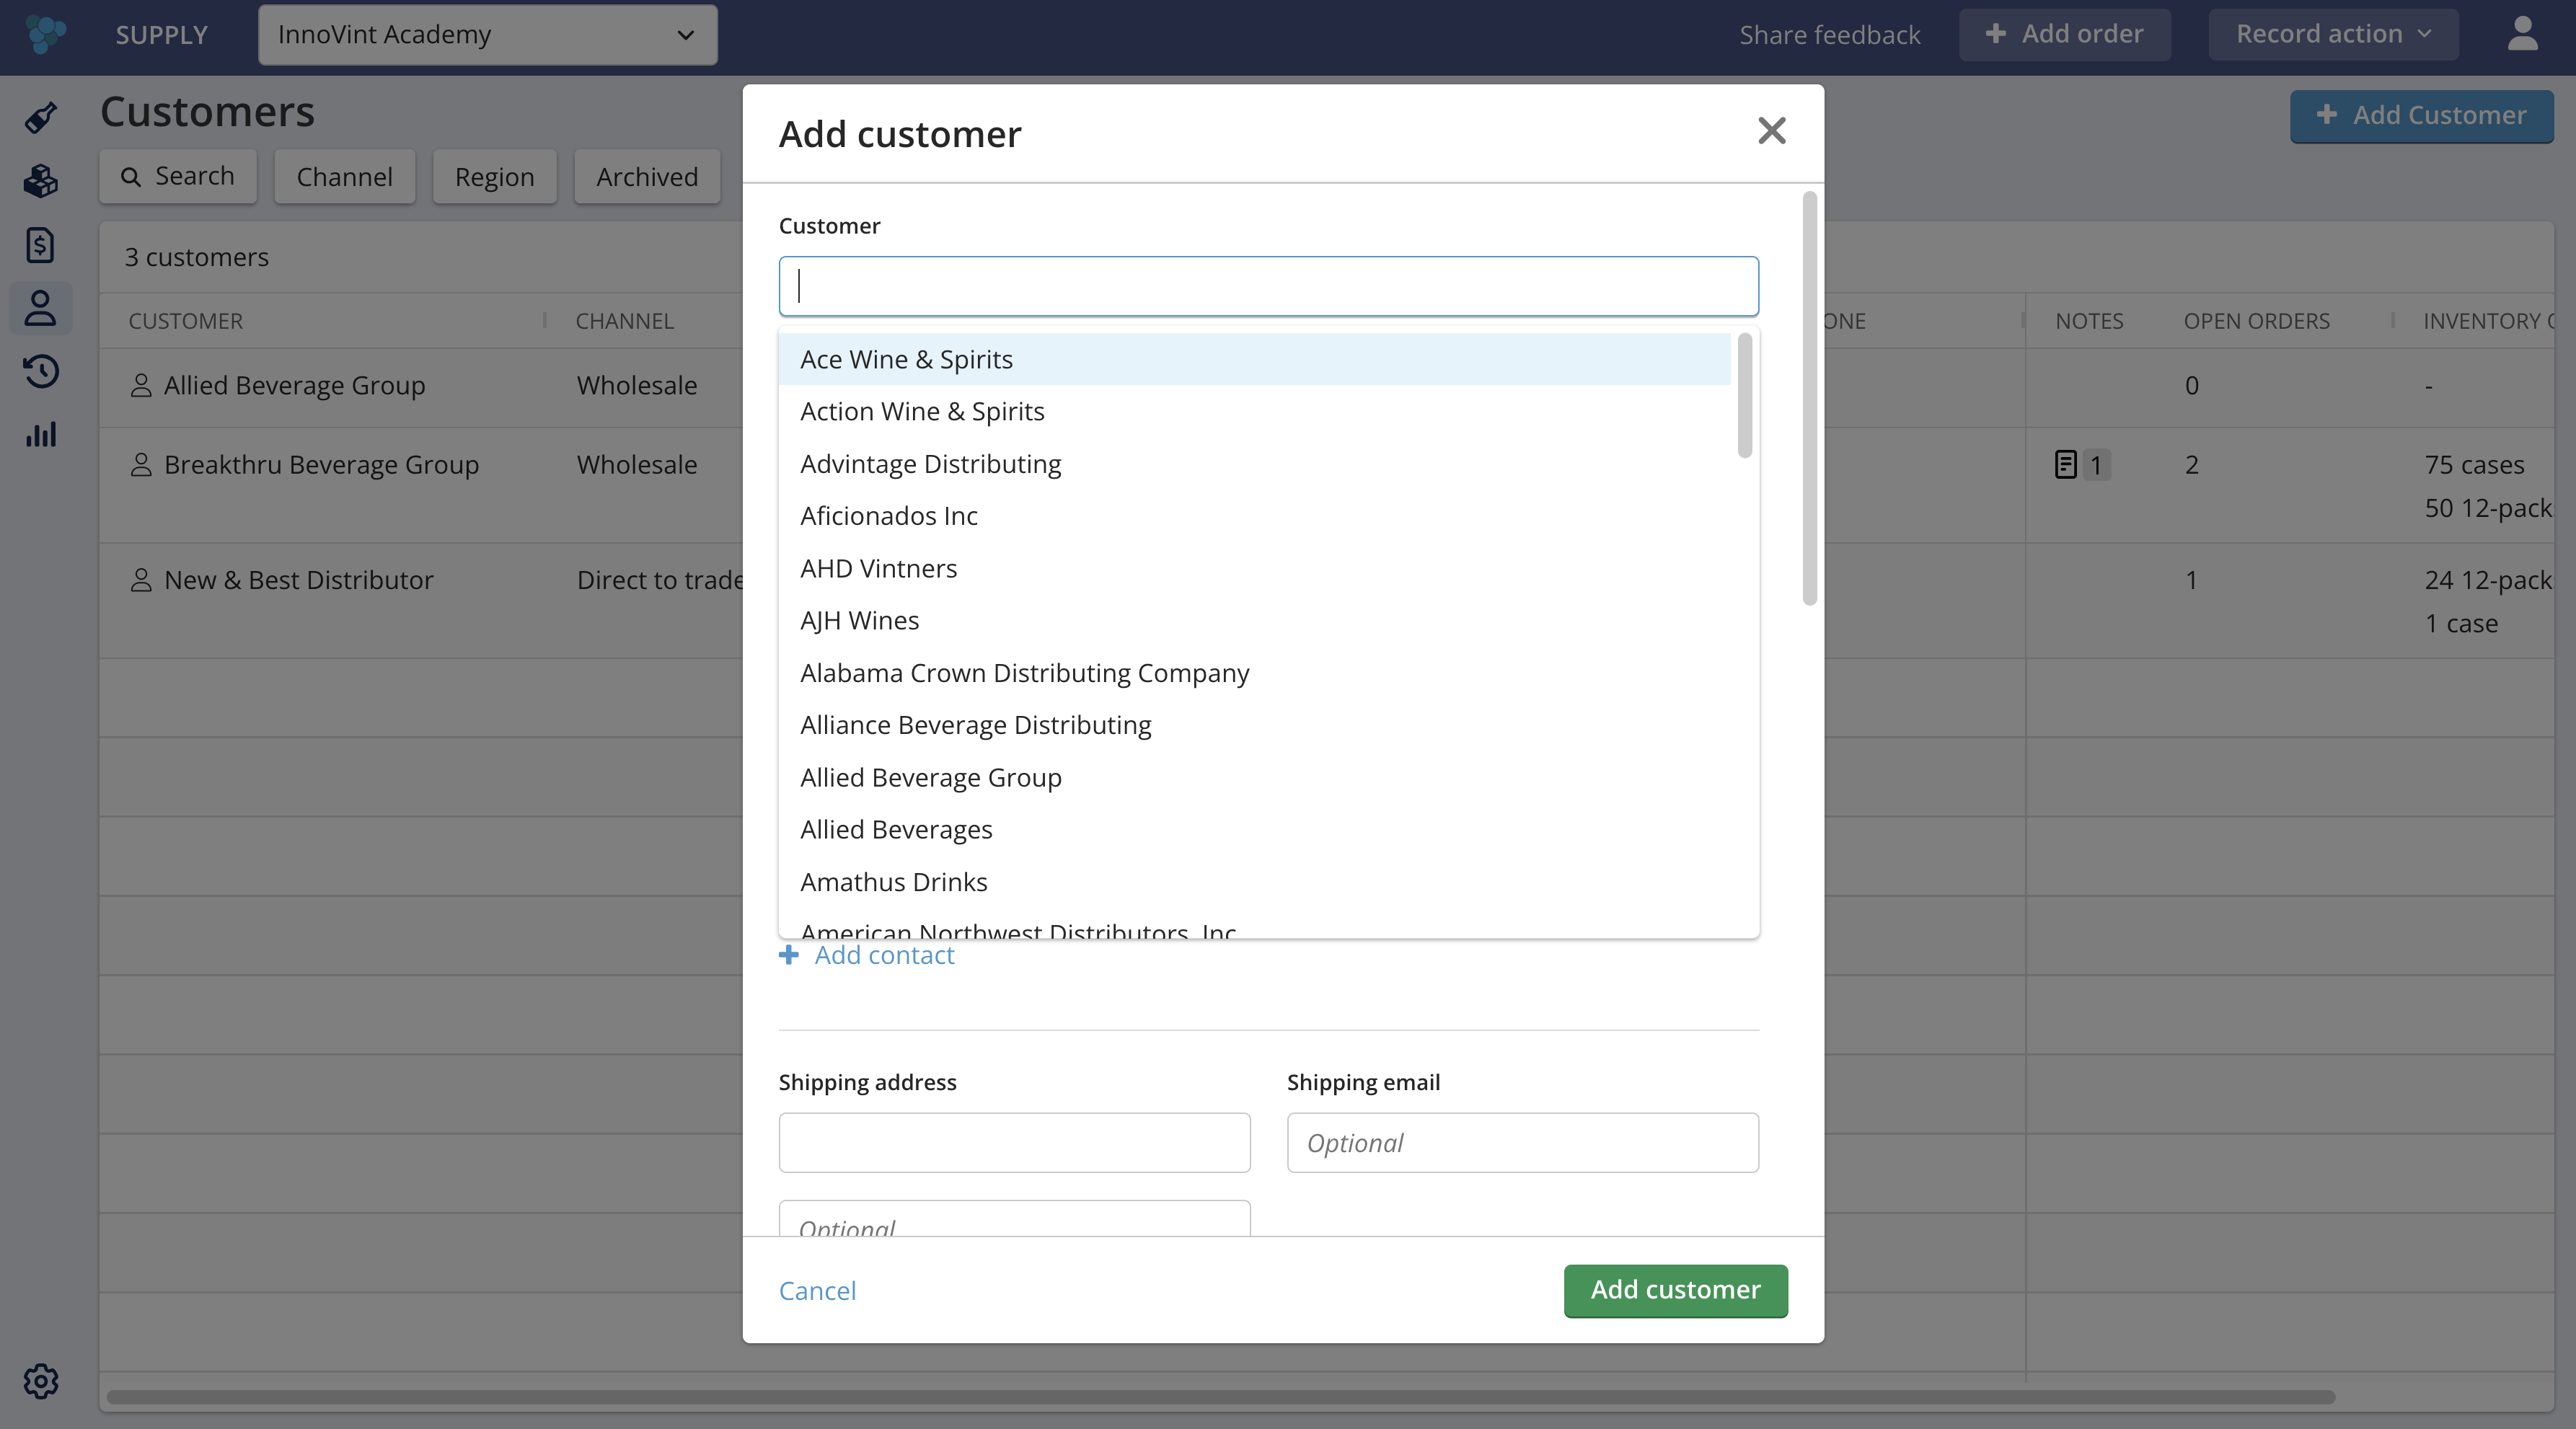The image size is (2576, 1429).
Task: Click the Search magnifier filter
Action: pos(178,177)
